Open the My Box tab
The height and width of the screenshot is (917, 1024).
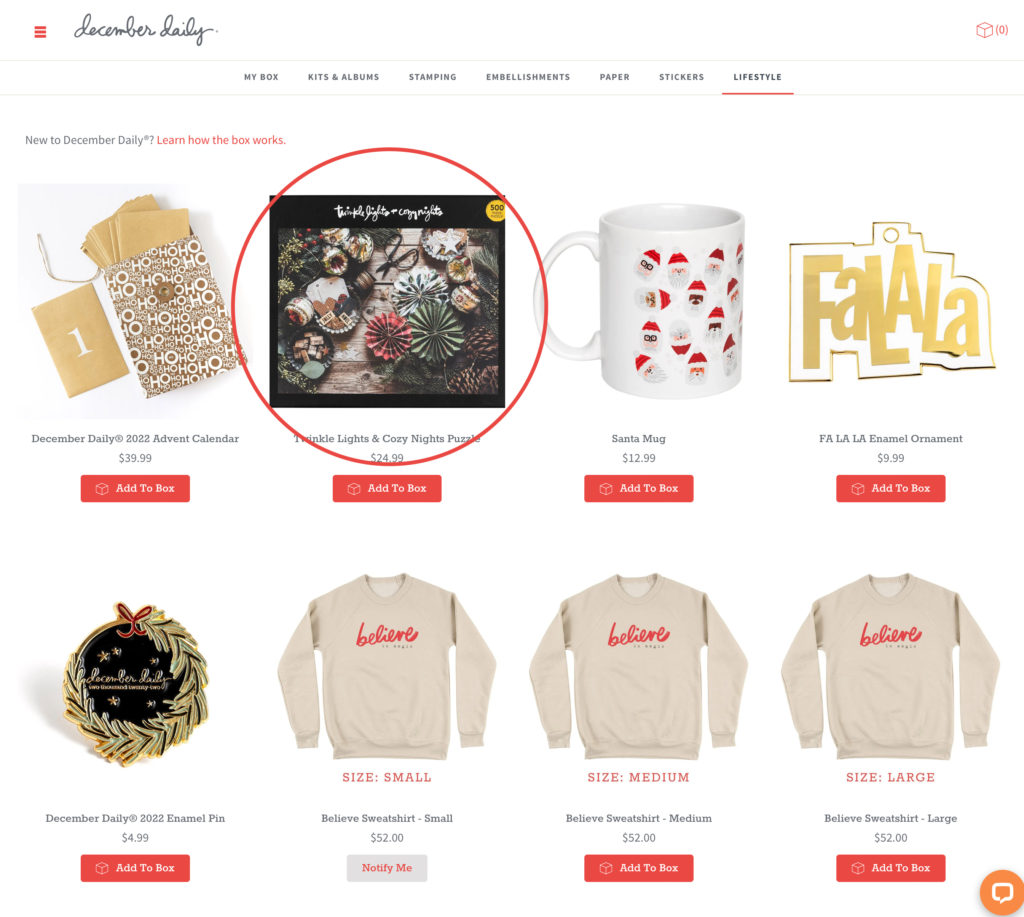pos(261,77)
